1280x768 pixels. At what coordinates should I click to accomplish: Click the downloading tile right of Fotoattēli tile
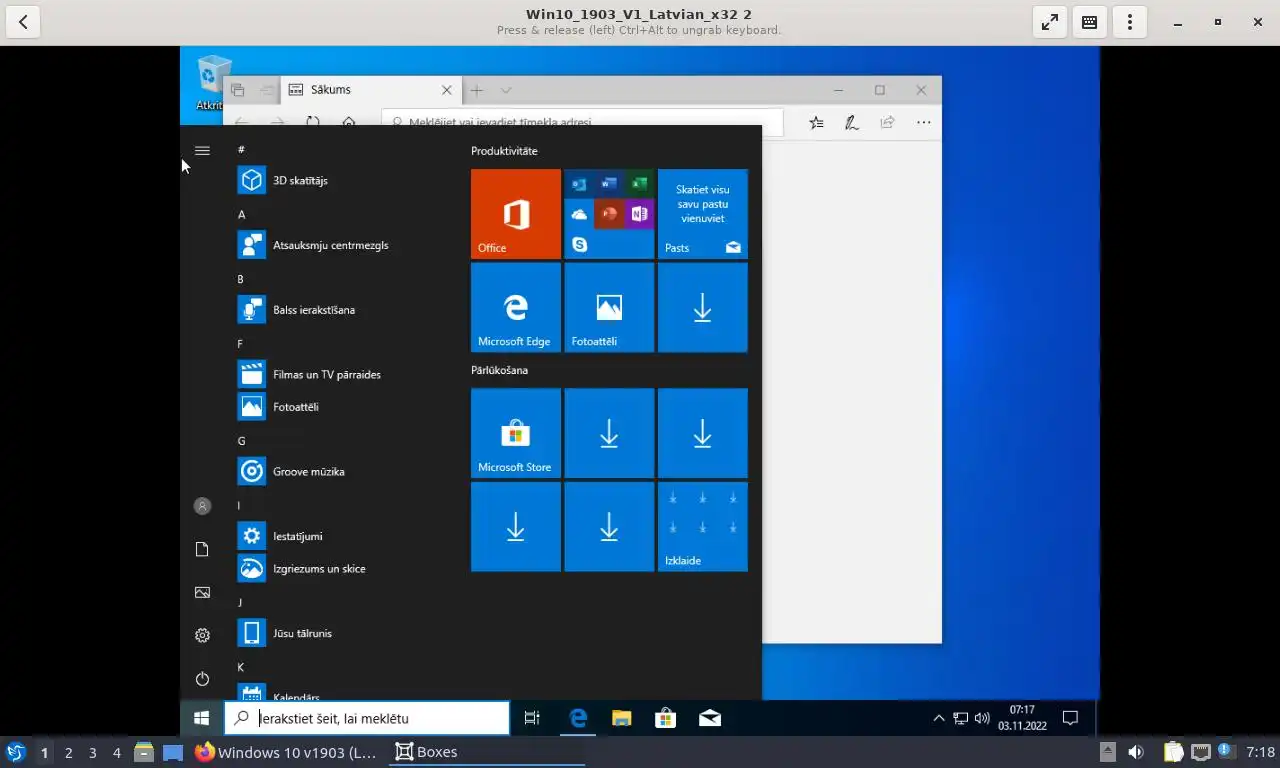click(x=703, y=308)
